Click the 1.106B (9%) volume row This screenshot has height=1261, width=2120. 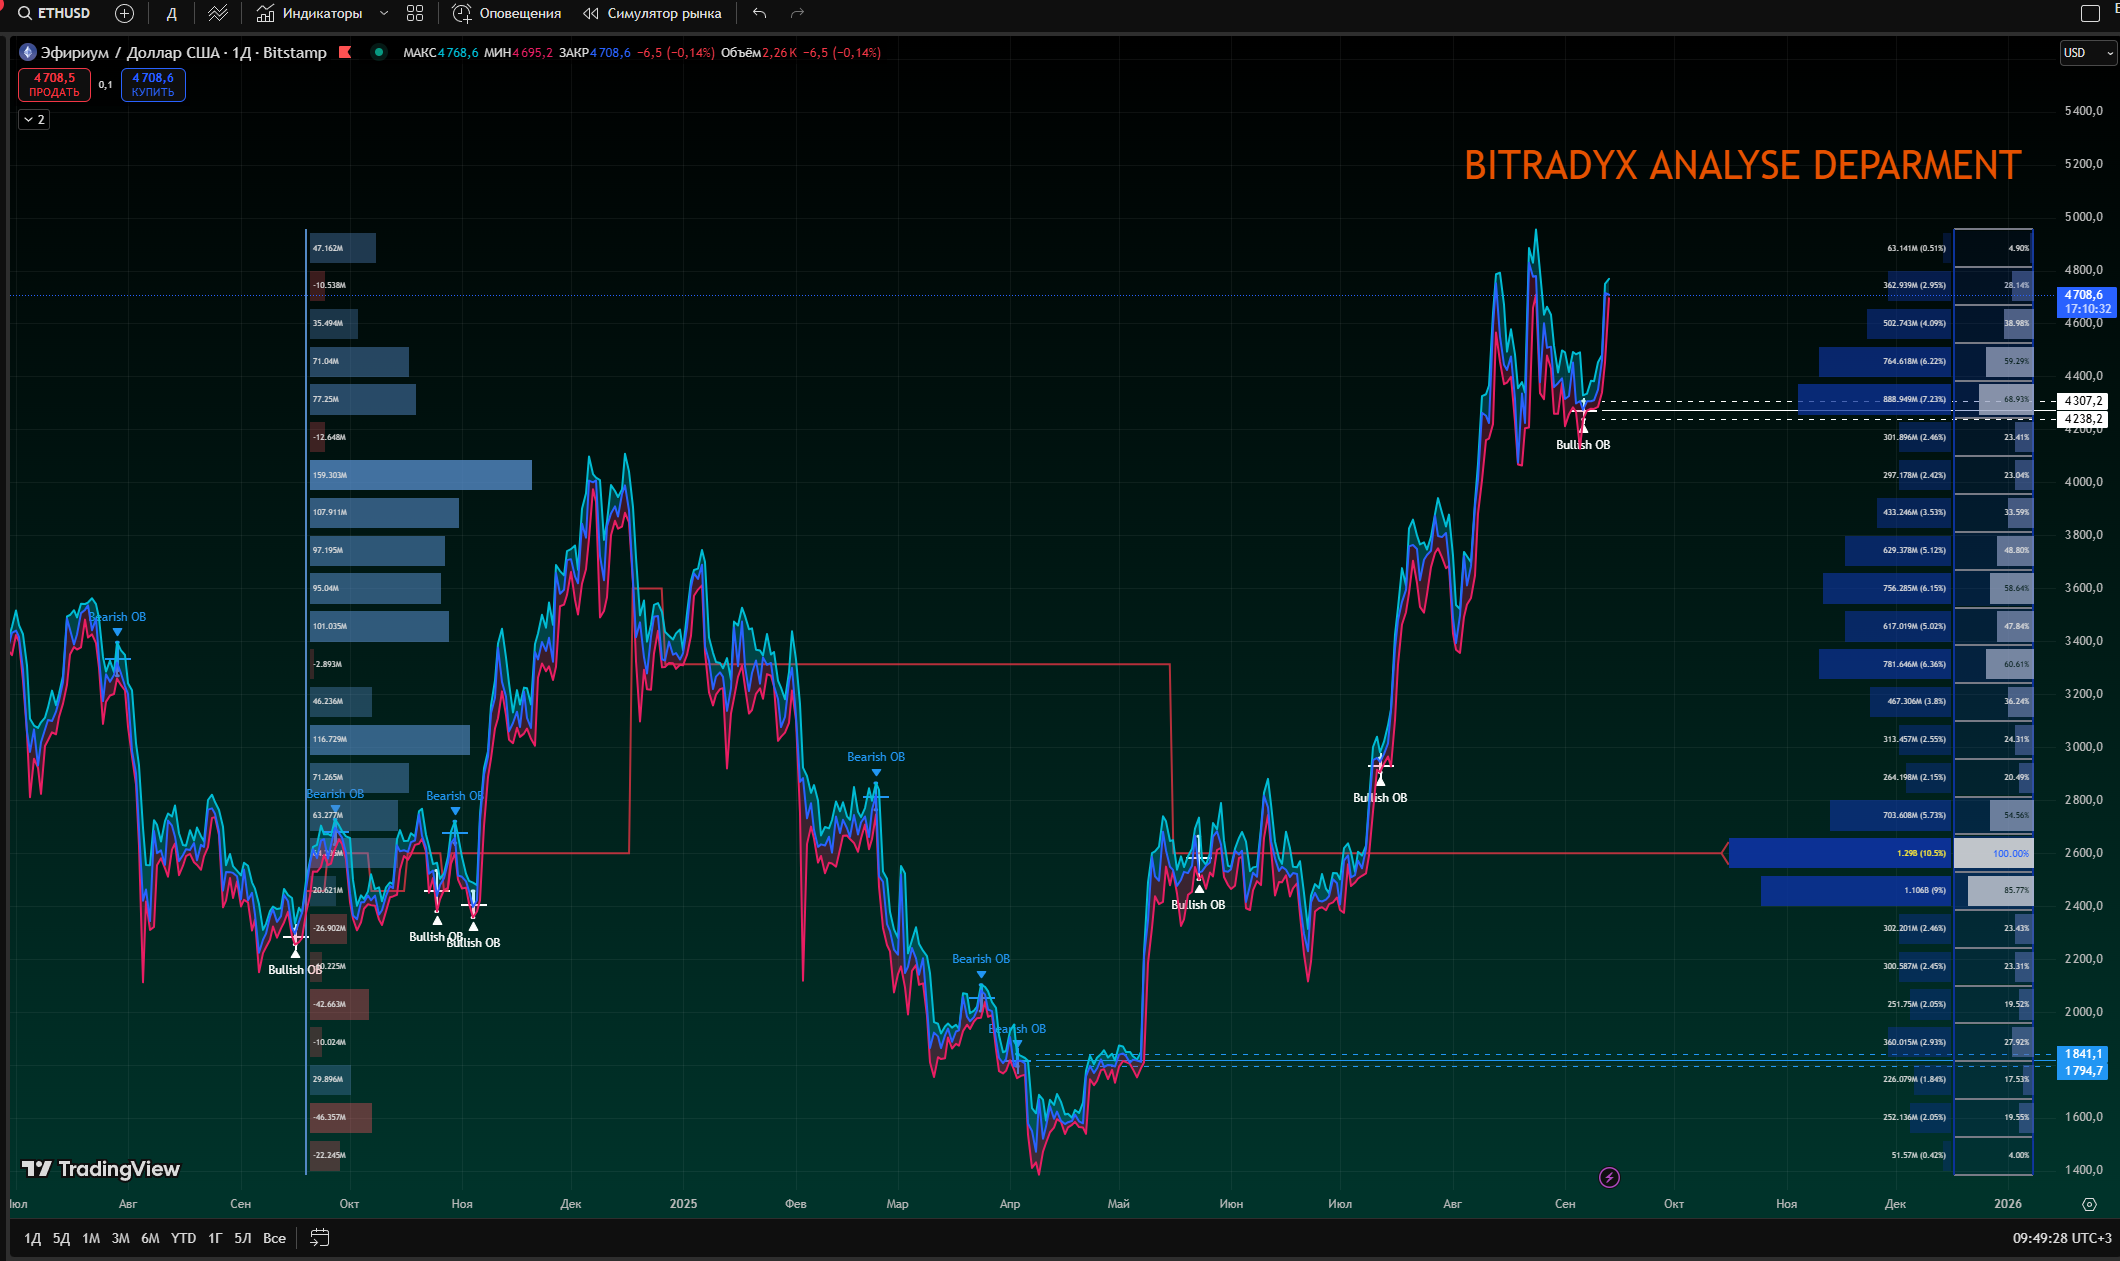point(1856,891)
